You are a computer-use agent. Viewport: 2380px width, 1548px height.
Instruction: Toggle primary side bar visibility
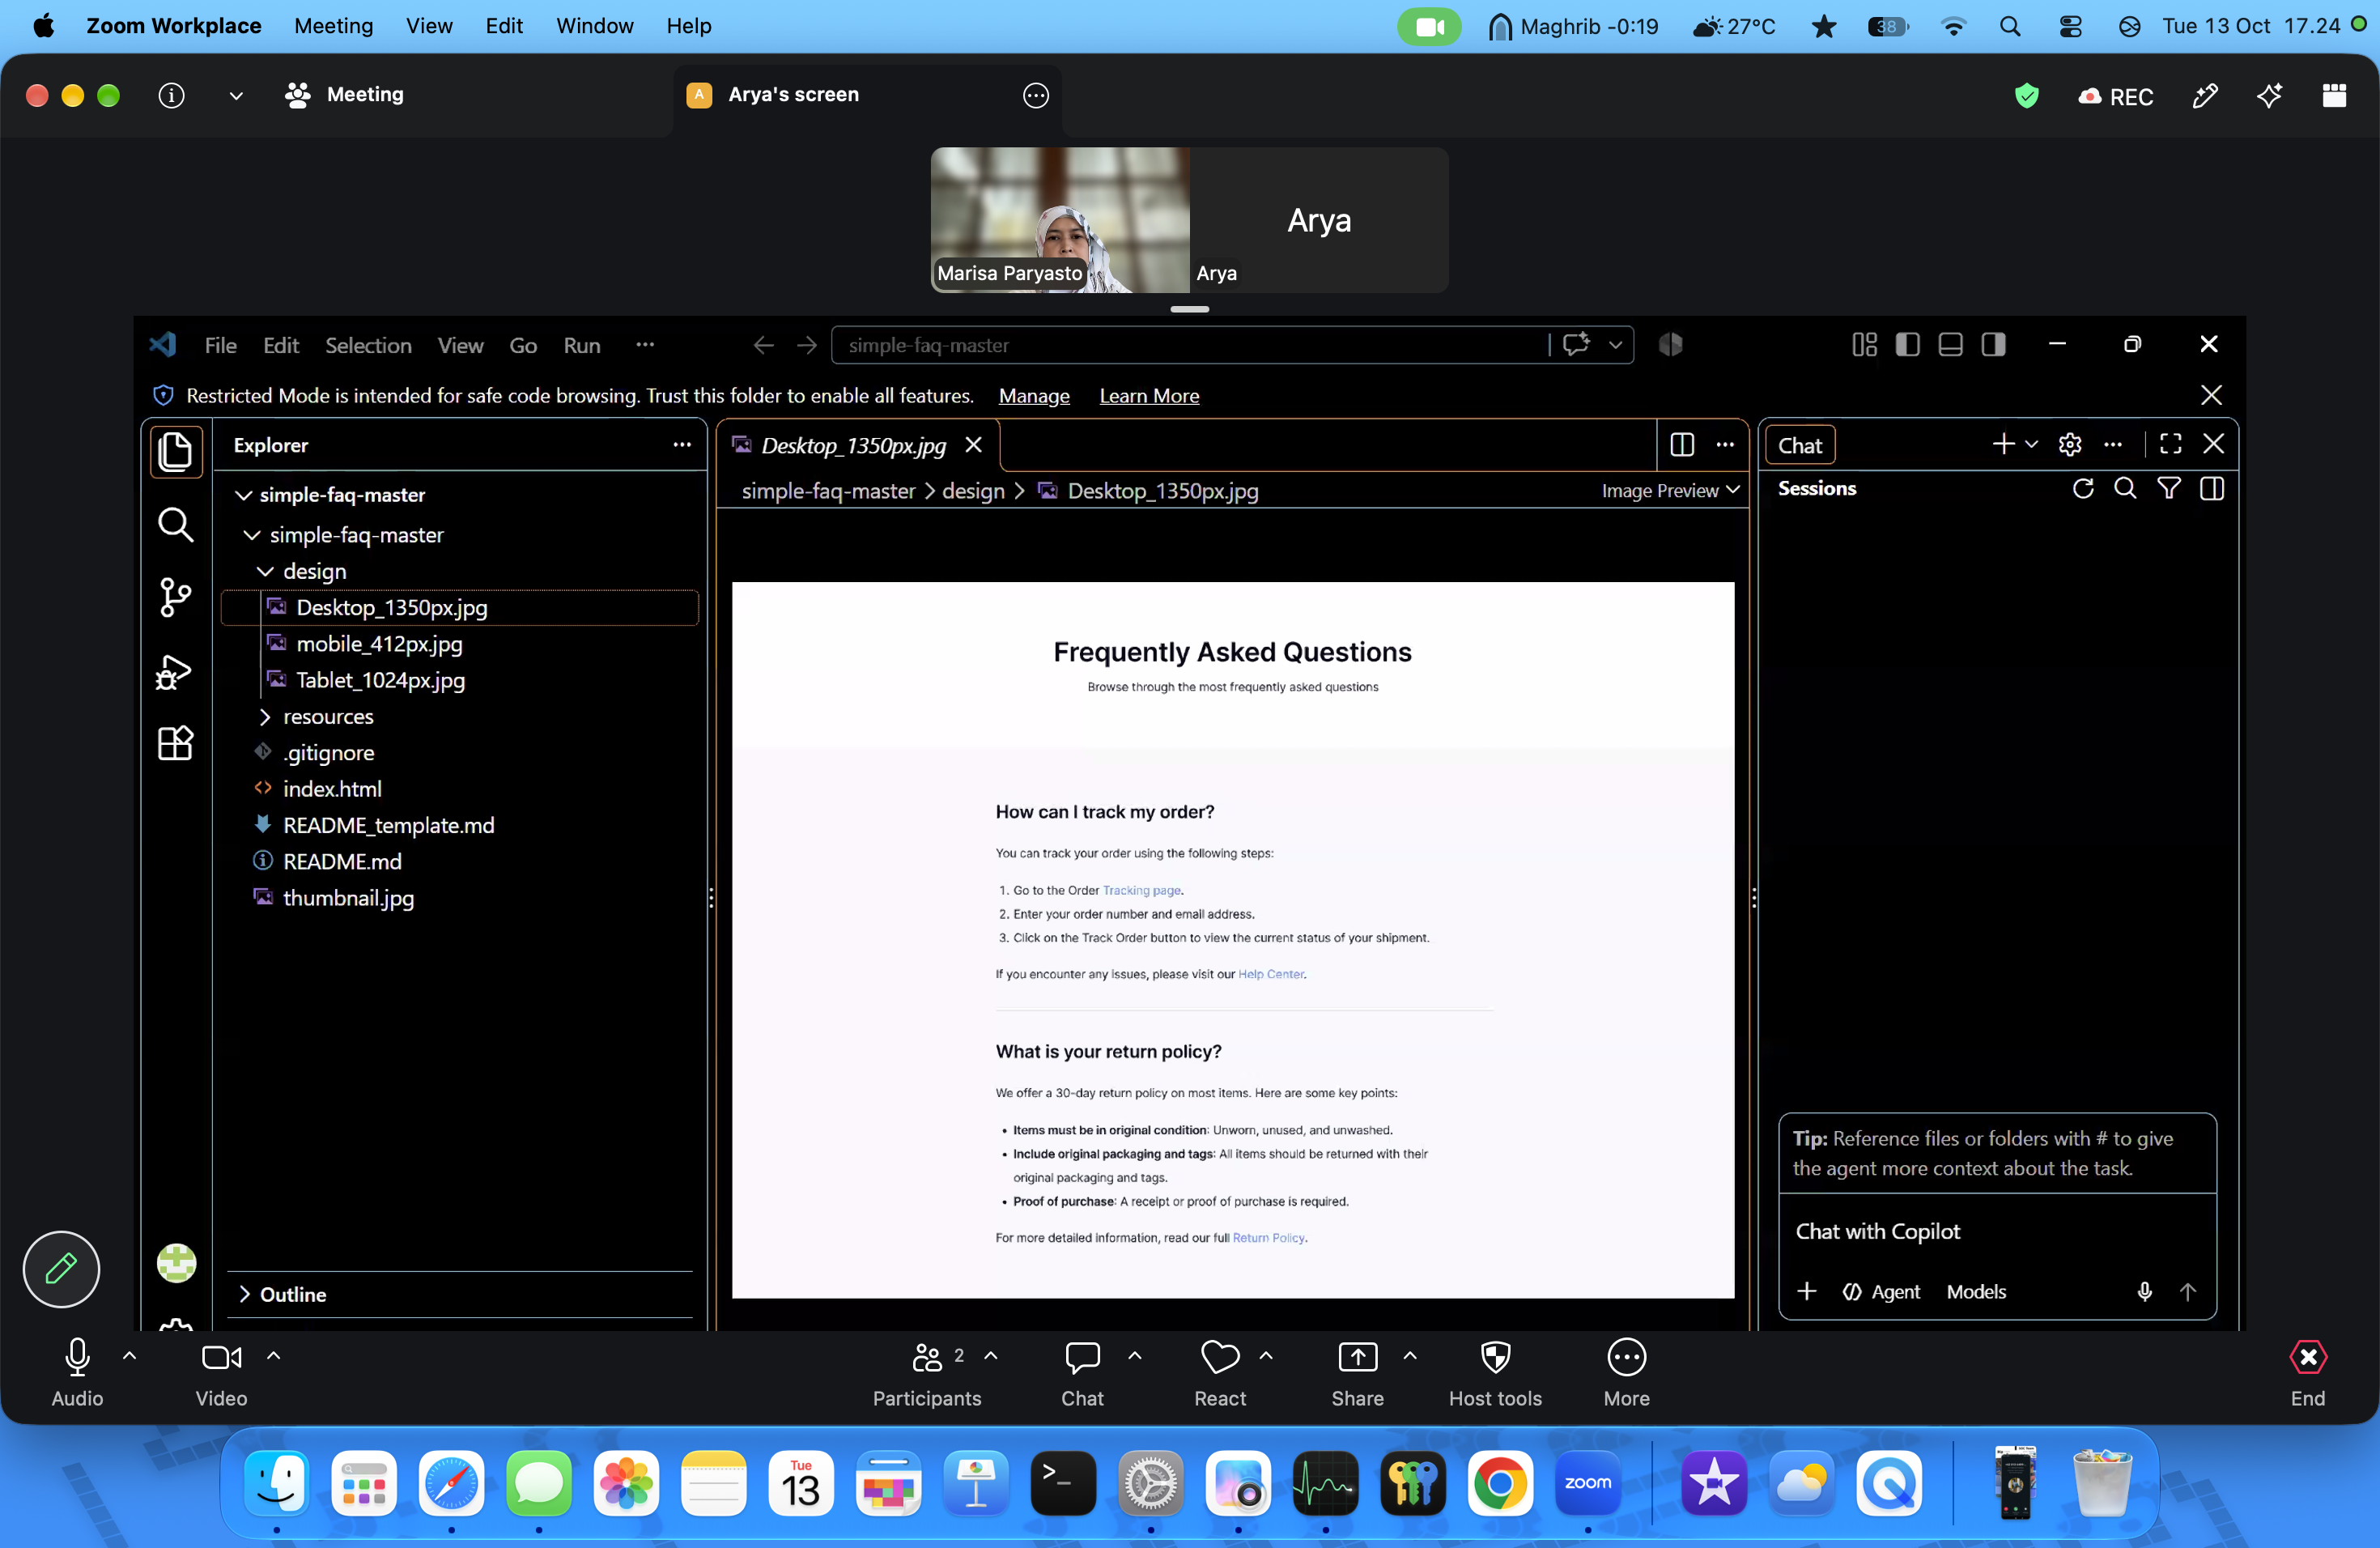tap(1907, 345)
